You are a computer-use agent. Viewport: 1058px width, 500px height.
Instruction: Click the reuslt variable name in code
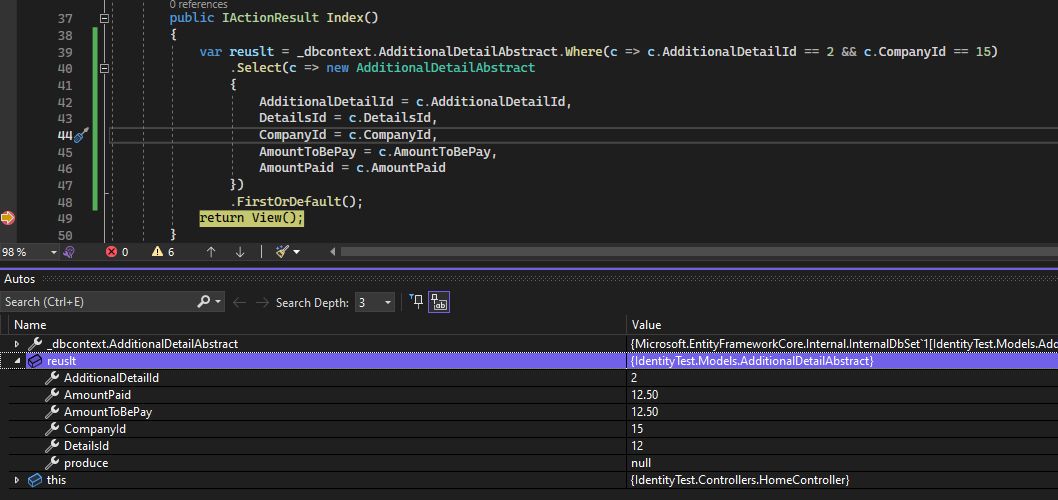[x=250, y=52]
